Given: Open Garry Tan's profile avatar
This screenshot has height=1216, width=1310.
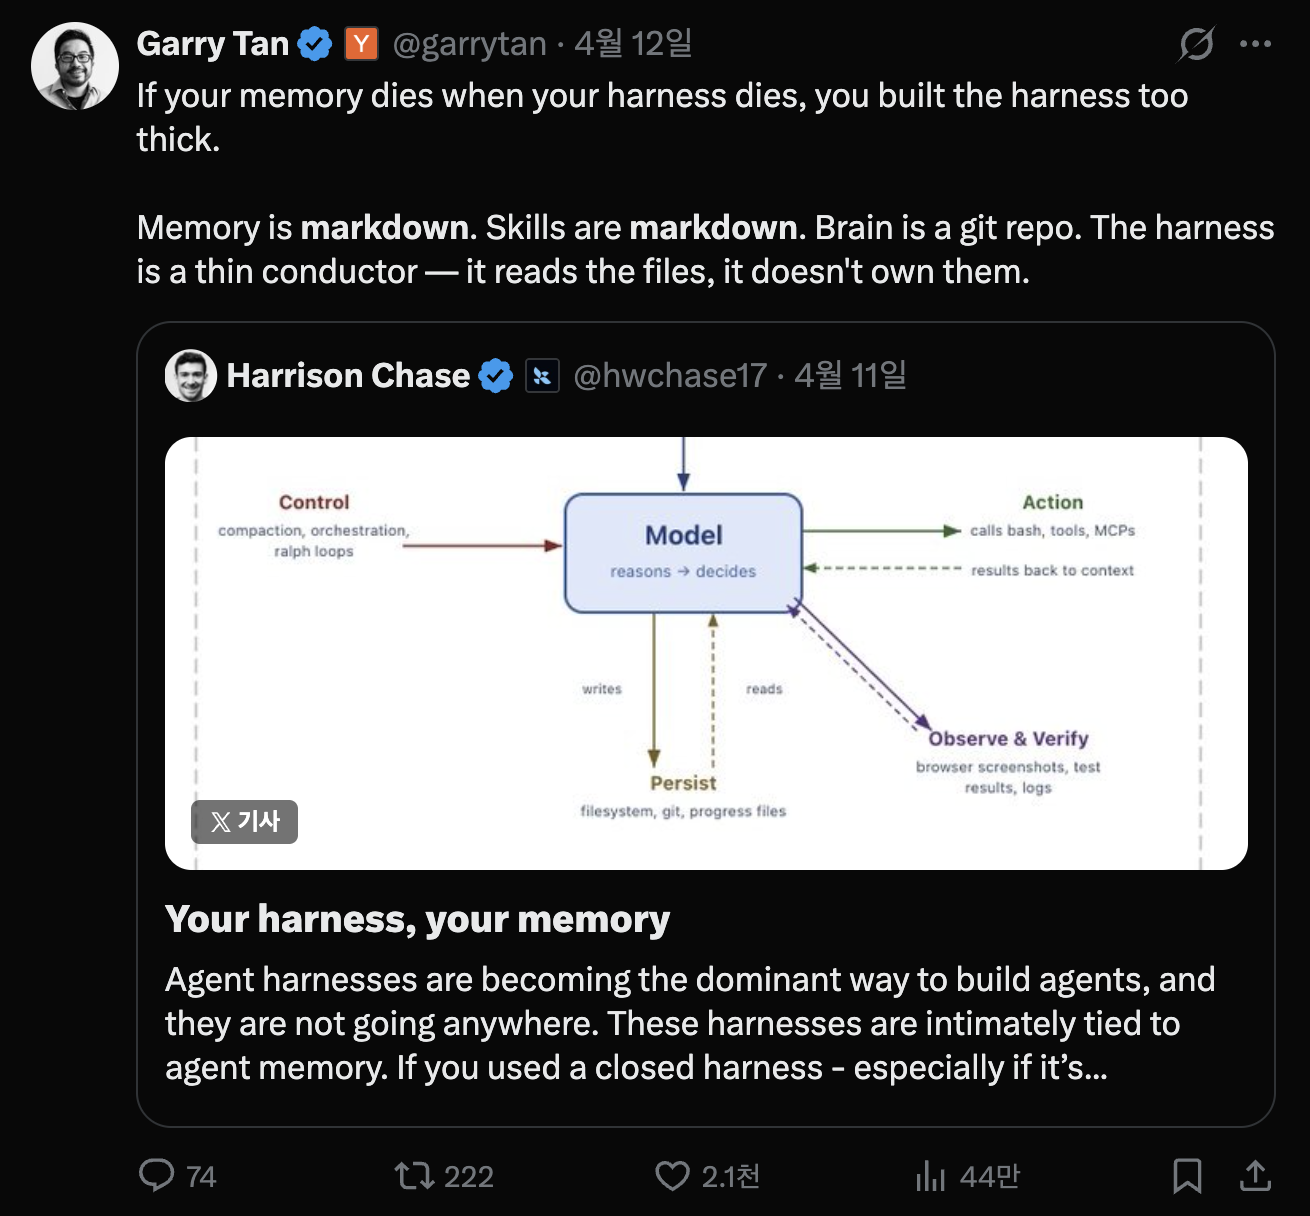Looking at the screenshot, I should pos(75,66).
